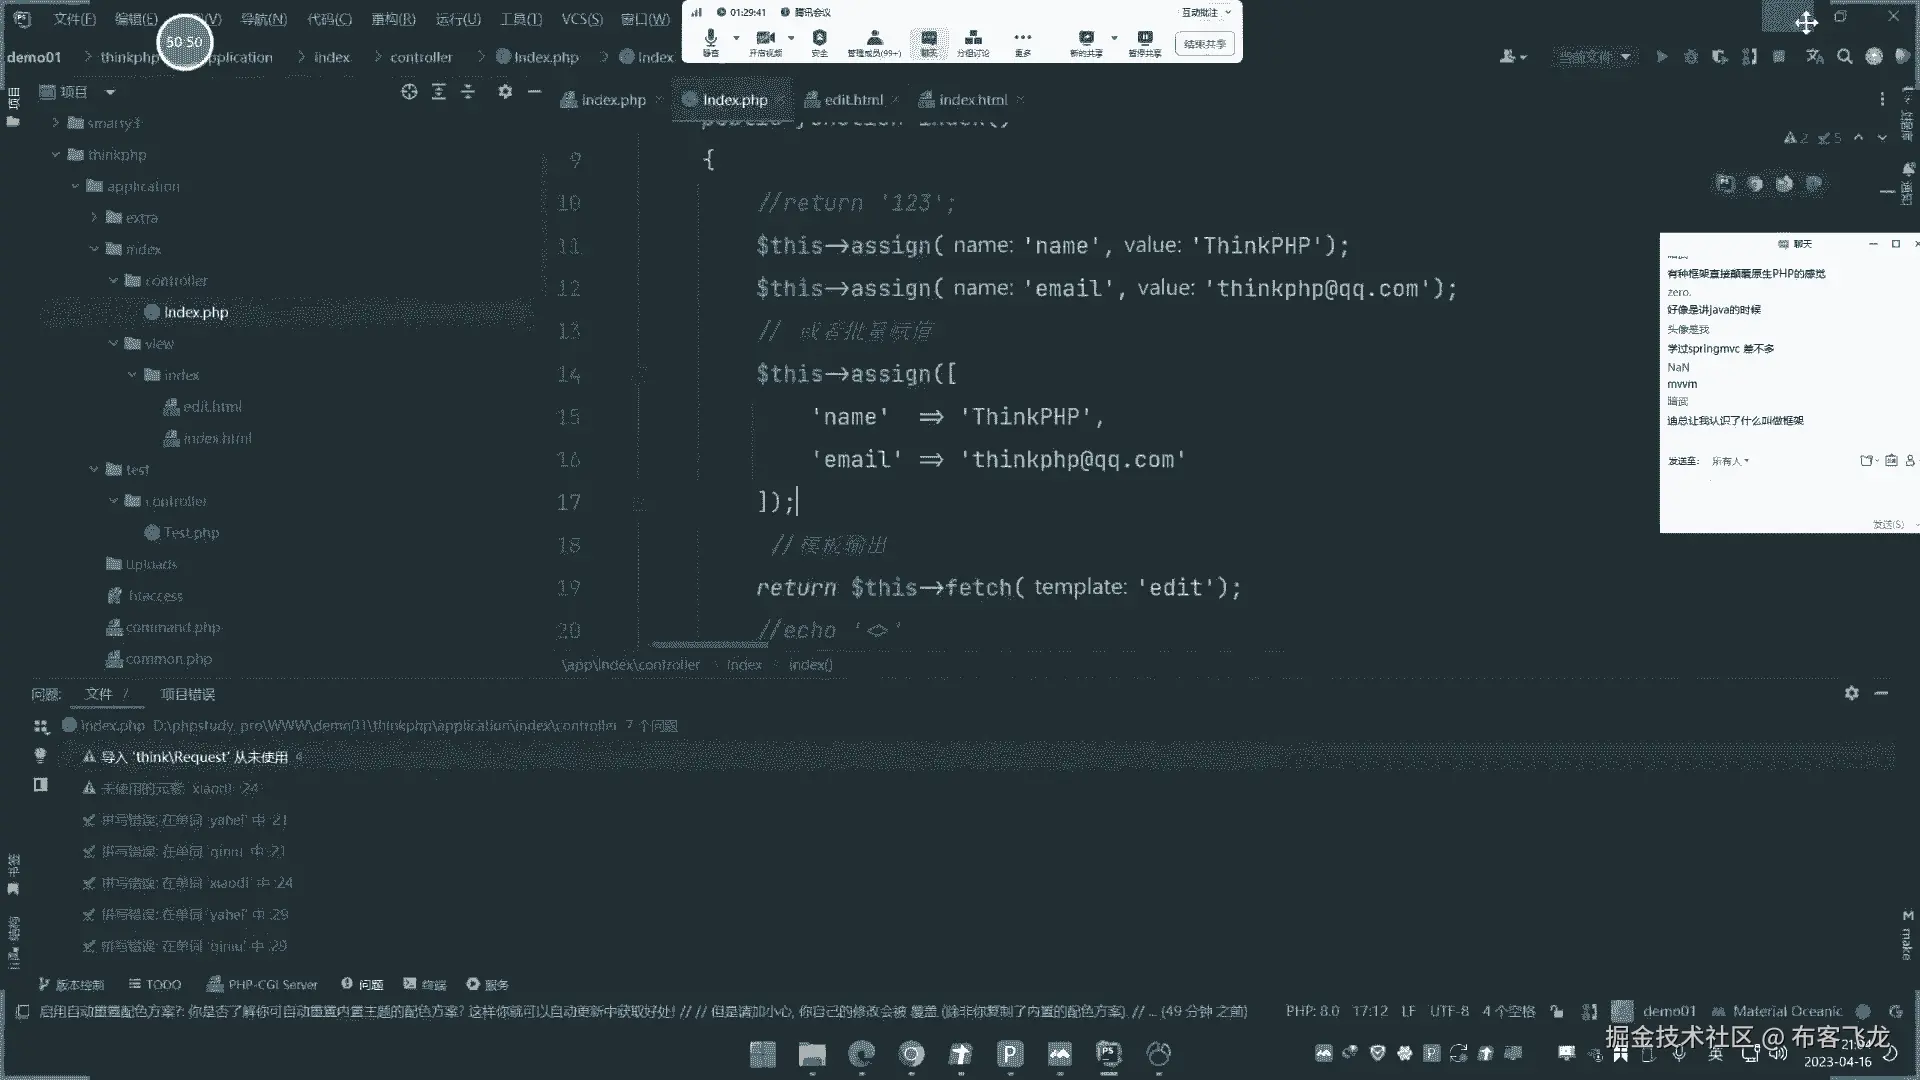Toggle the quick fix lightbulb in problems panel
Image resolution: width=1920 pixels, height=1080 pixels.
[41, 755]
